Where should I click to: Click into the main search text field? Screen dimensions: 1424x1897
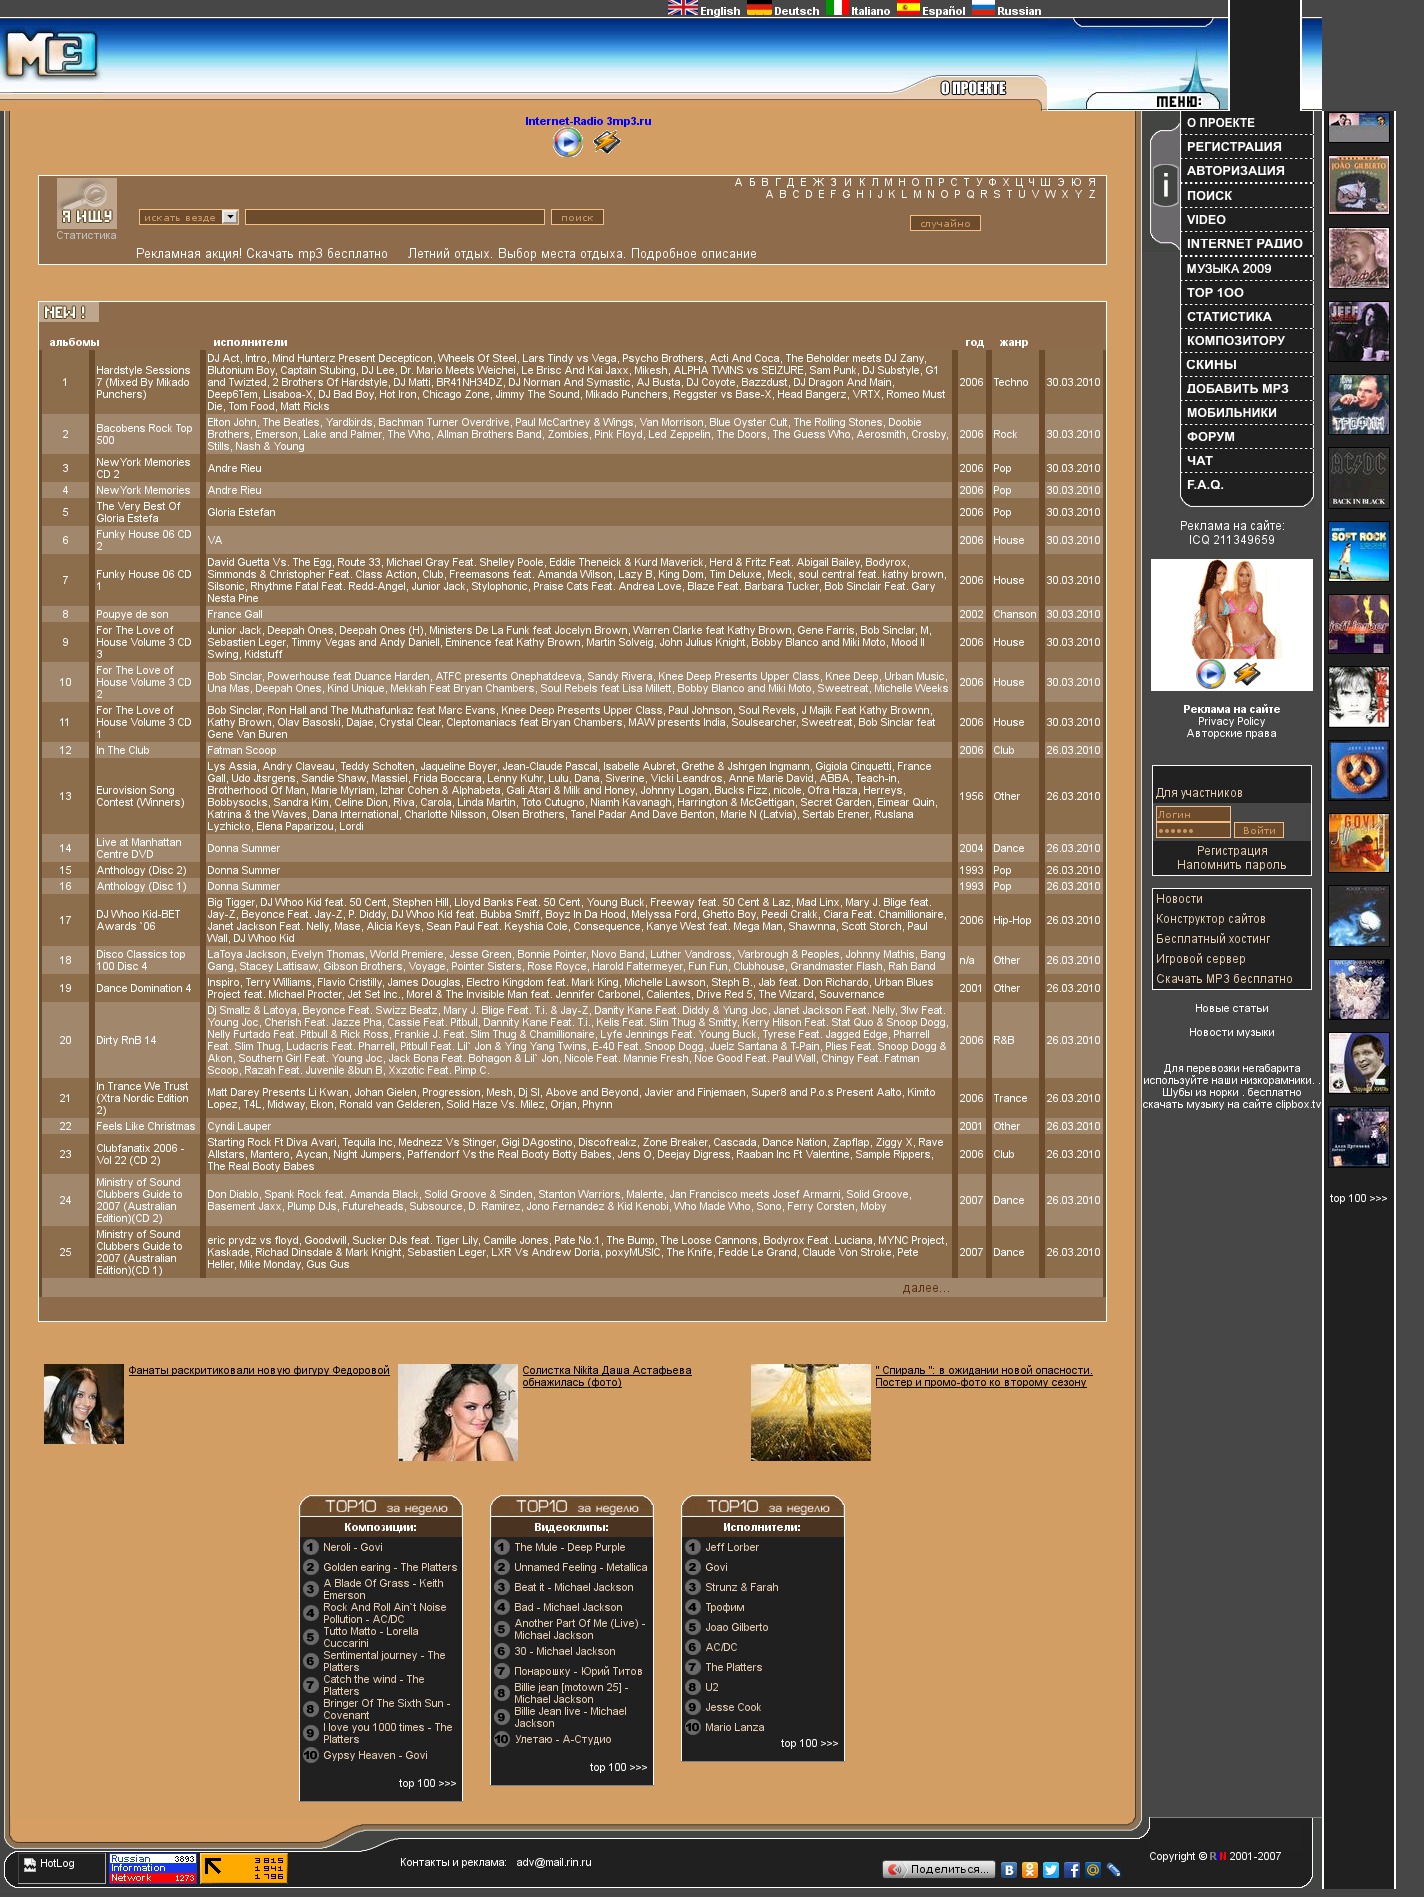tap(394, 217)
